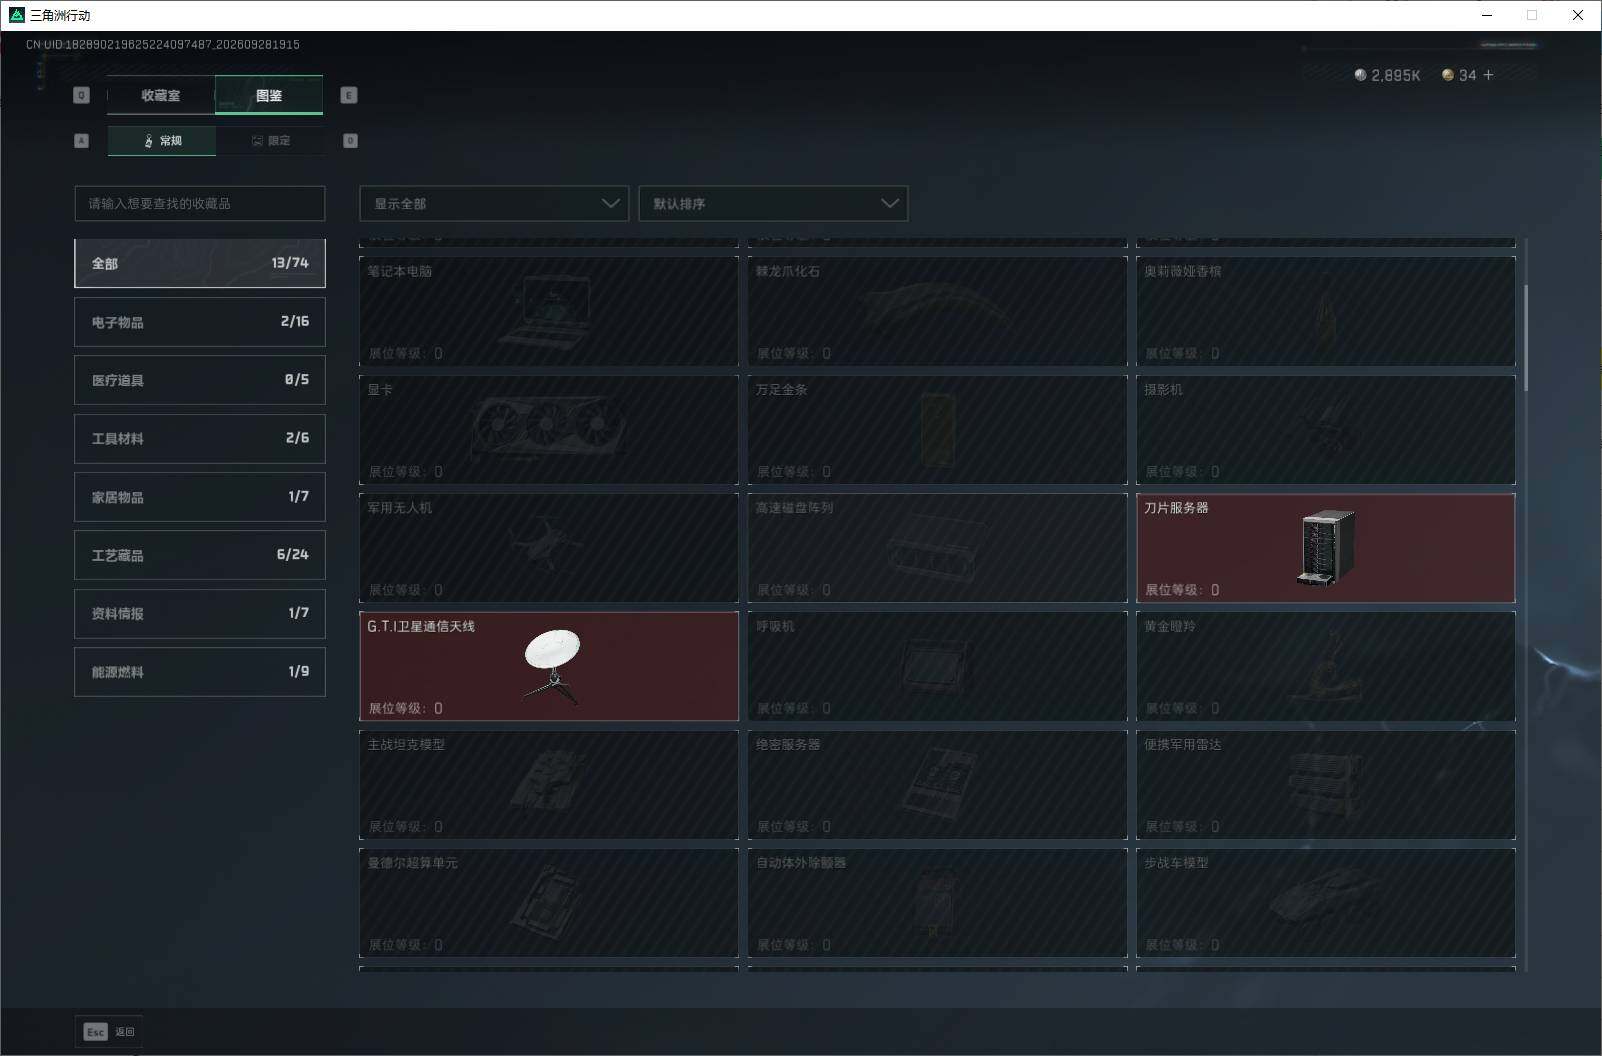Select the 全部 13/74 category button

click(200, 263)
